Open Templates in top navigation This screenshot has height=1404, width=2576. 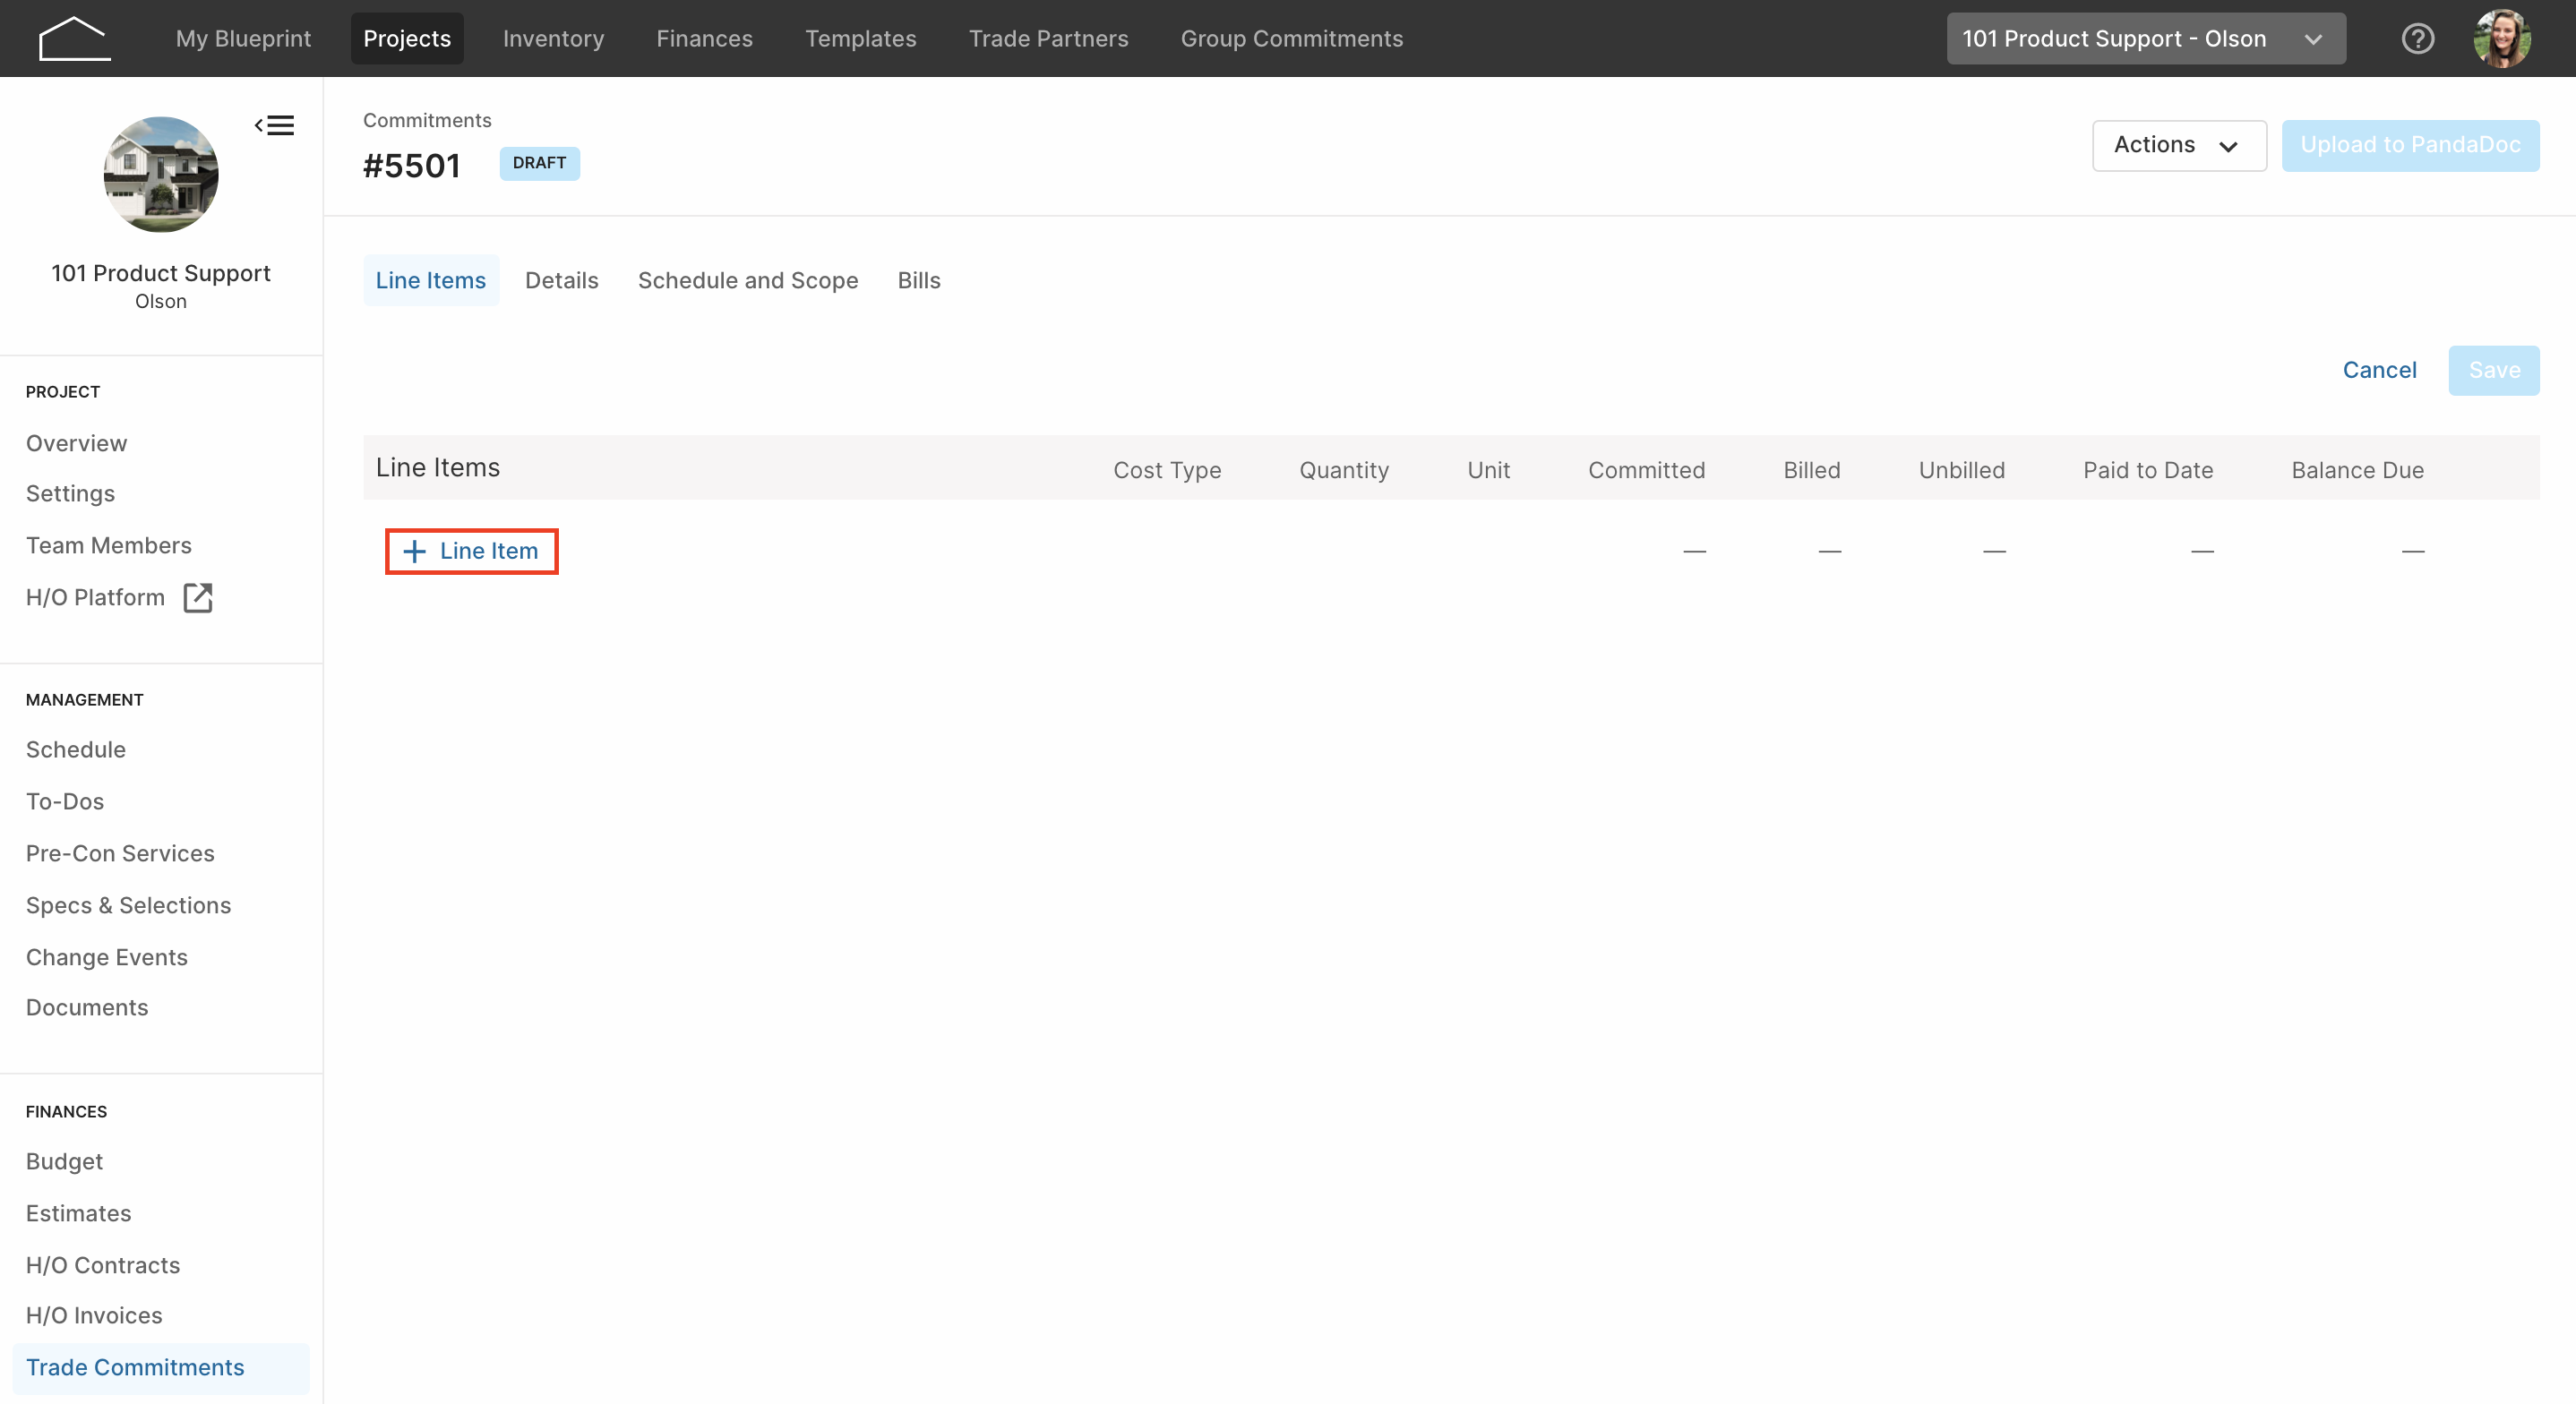click(x=861, y=39)
